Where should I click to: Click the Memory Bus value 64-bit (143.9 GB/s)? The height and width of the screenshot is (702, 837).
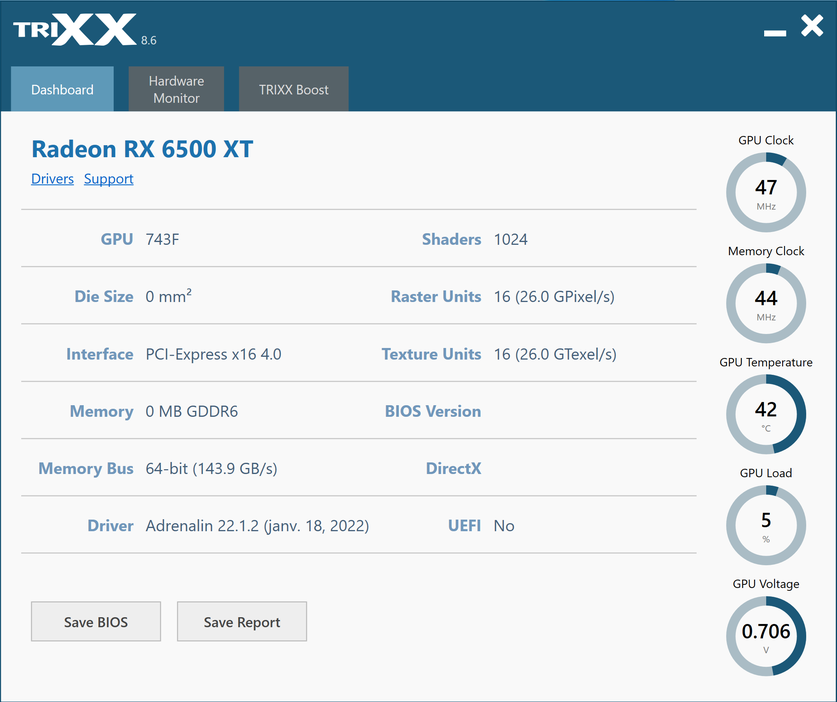coord(211,469)
